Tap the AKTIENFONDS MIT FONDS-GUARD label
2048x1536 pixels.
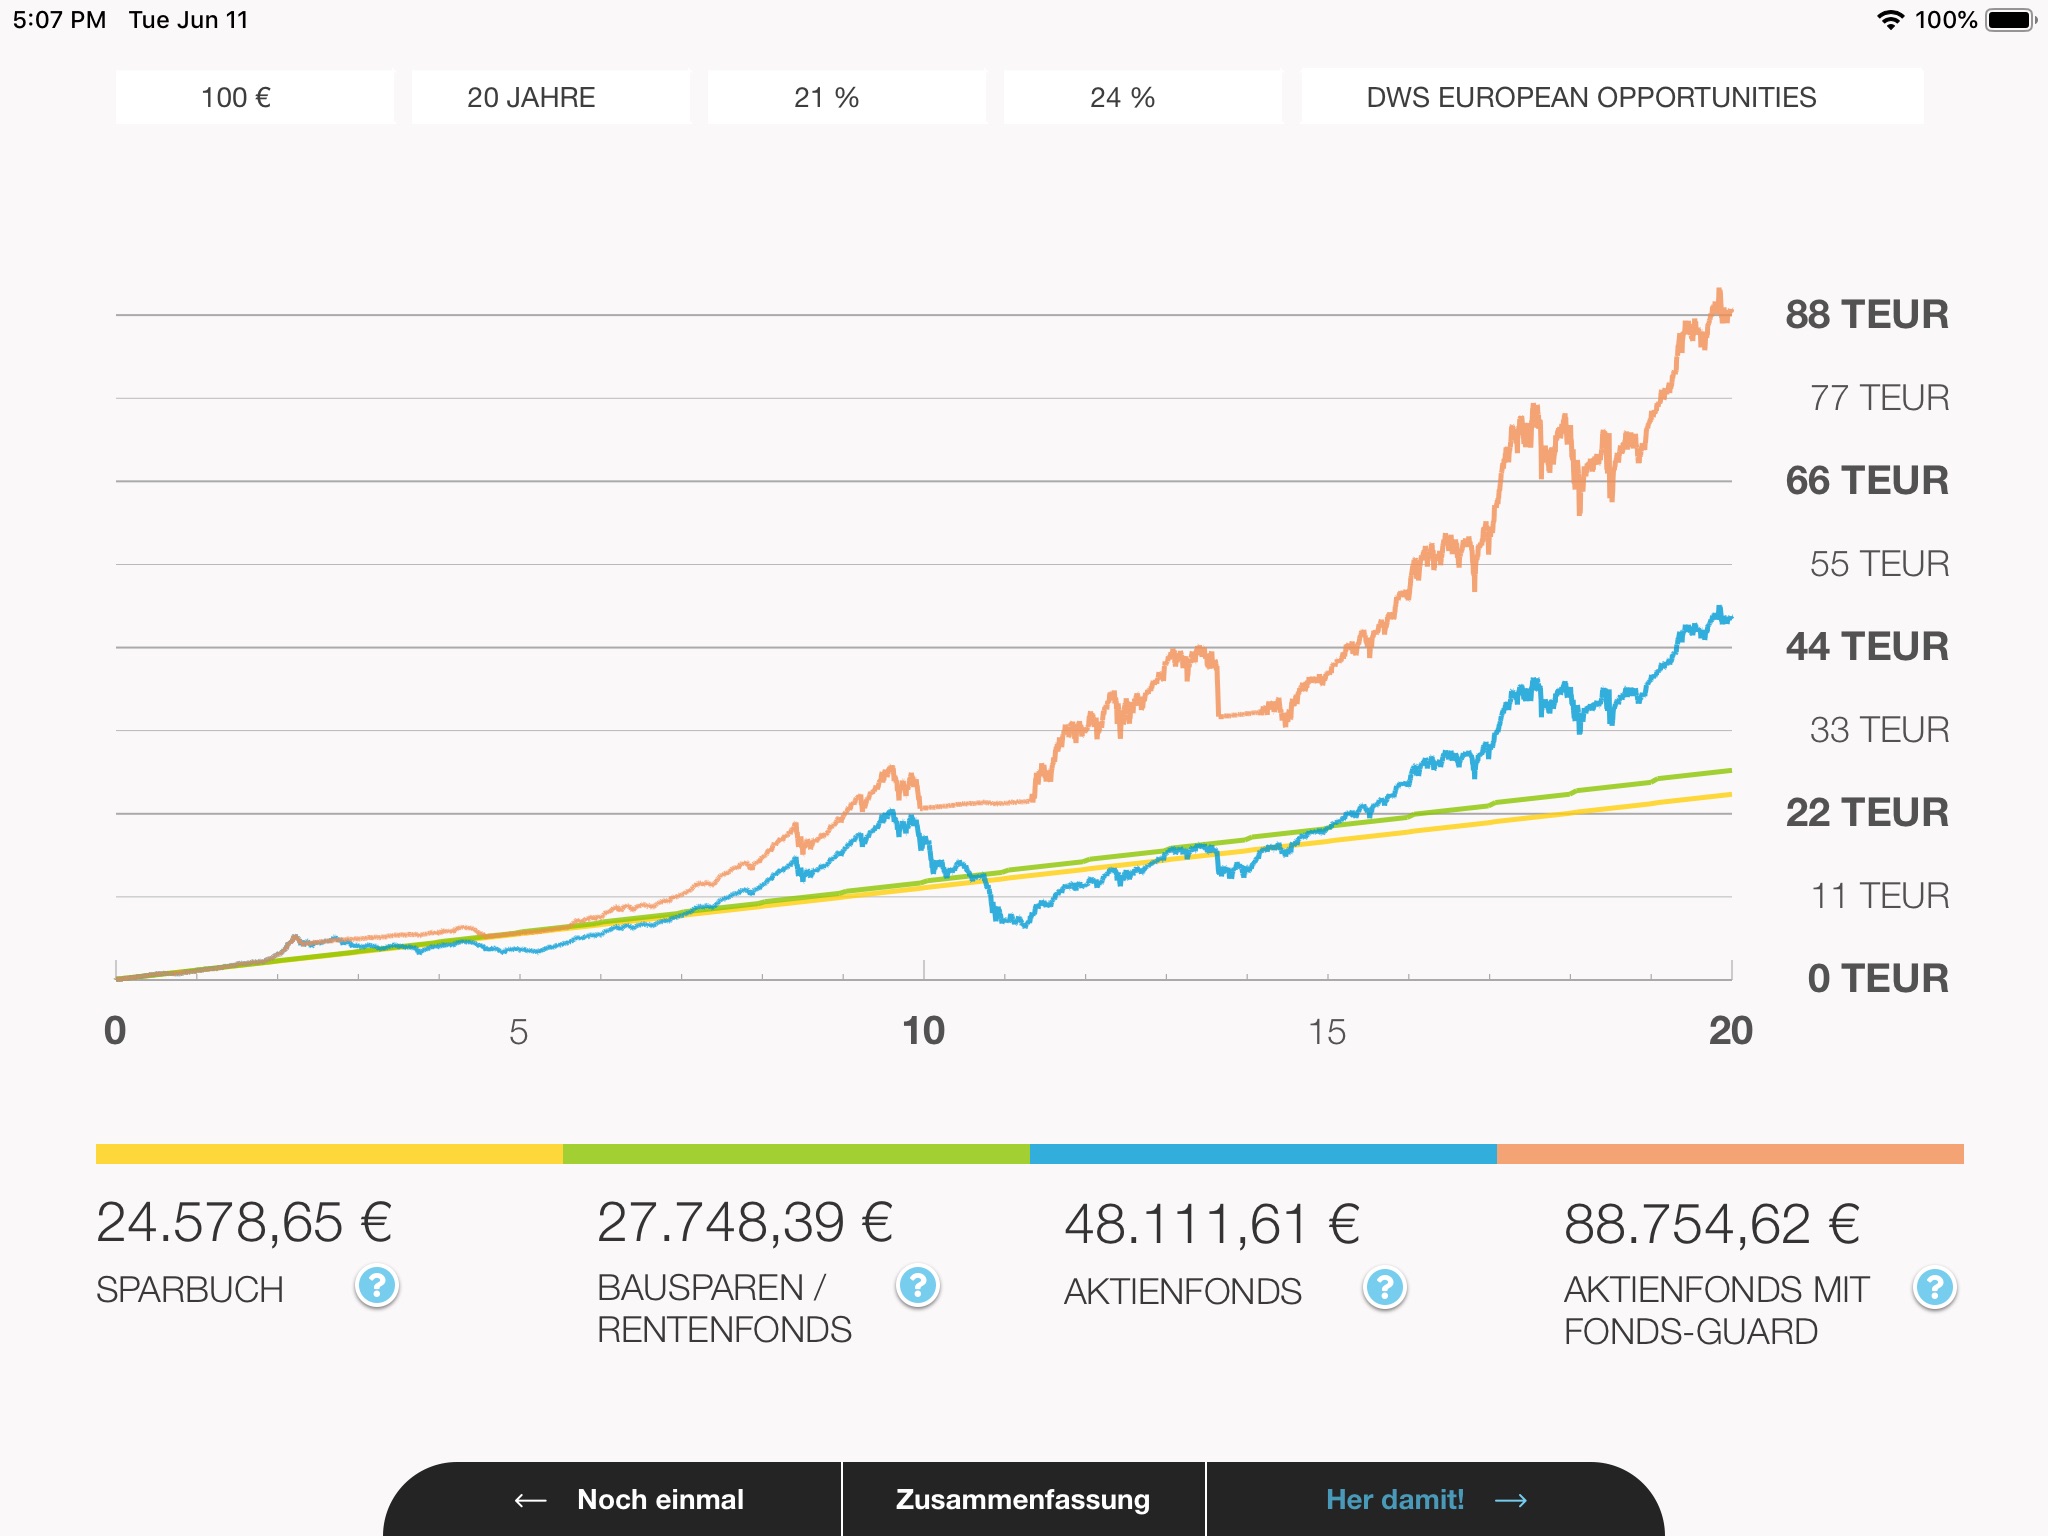[x=1716, y=1310]
